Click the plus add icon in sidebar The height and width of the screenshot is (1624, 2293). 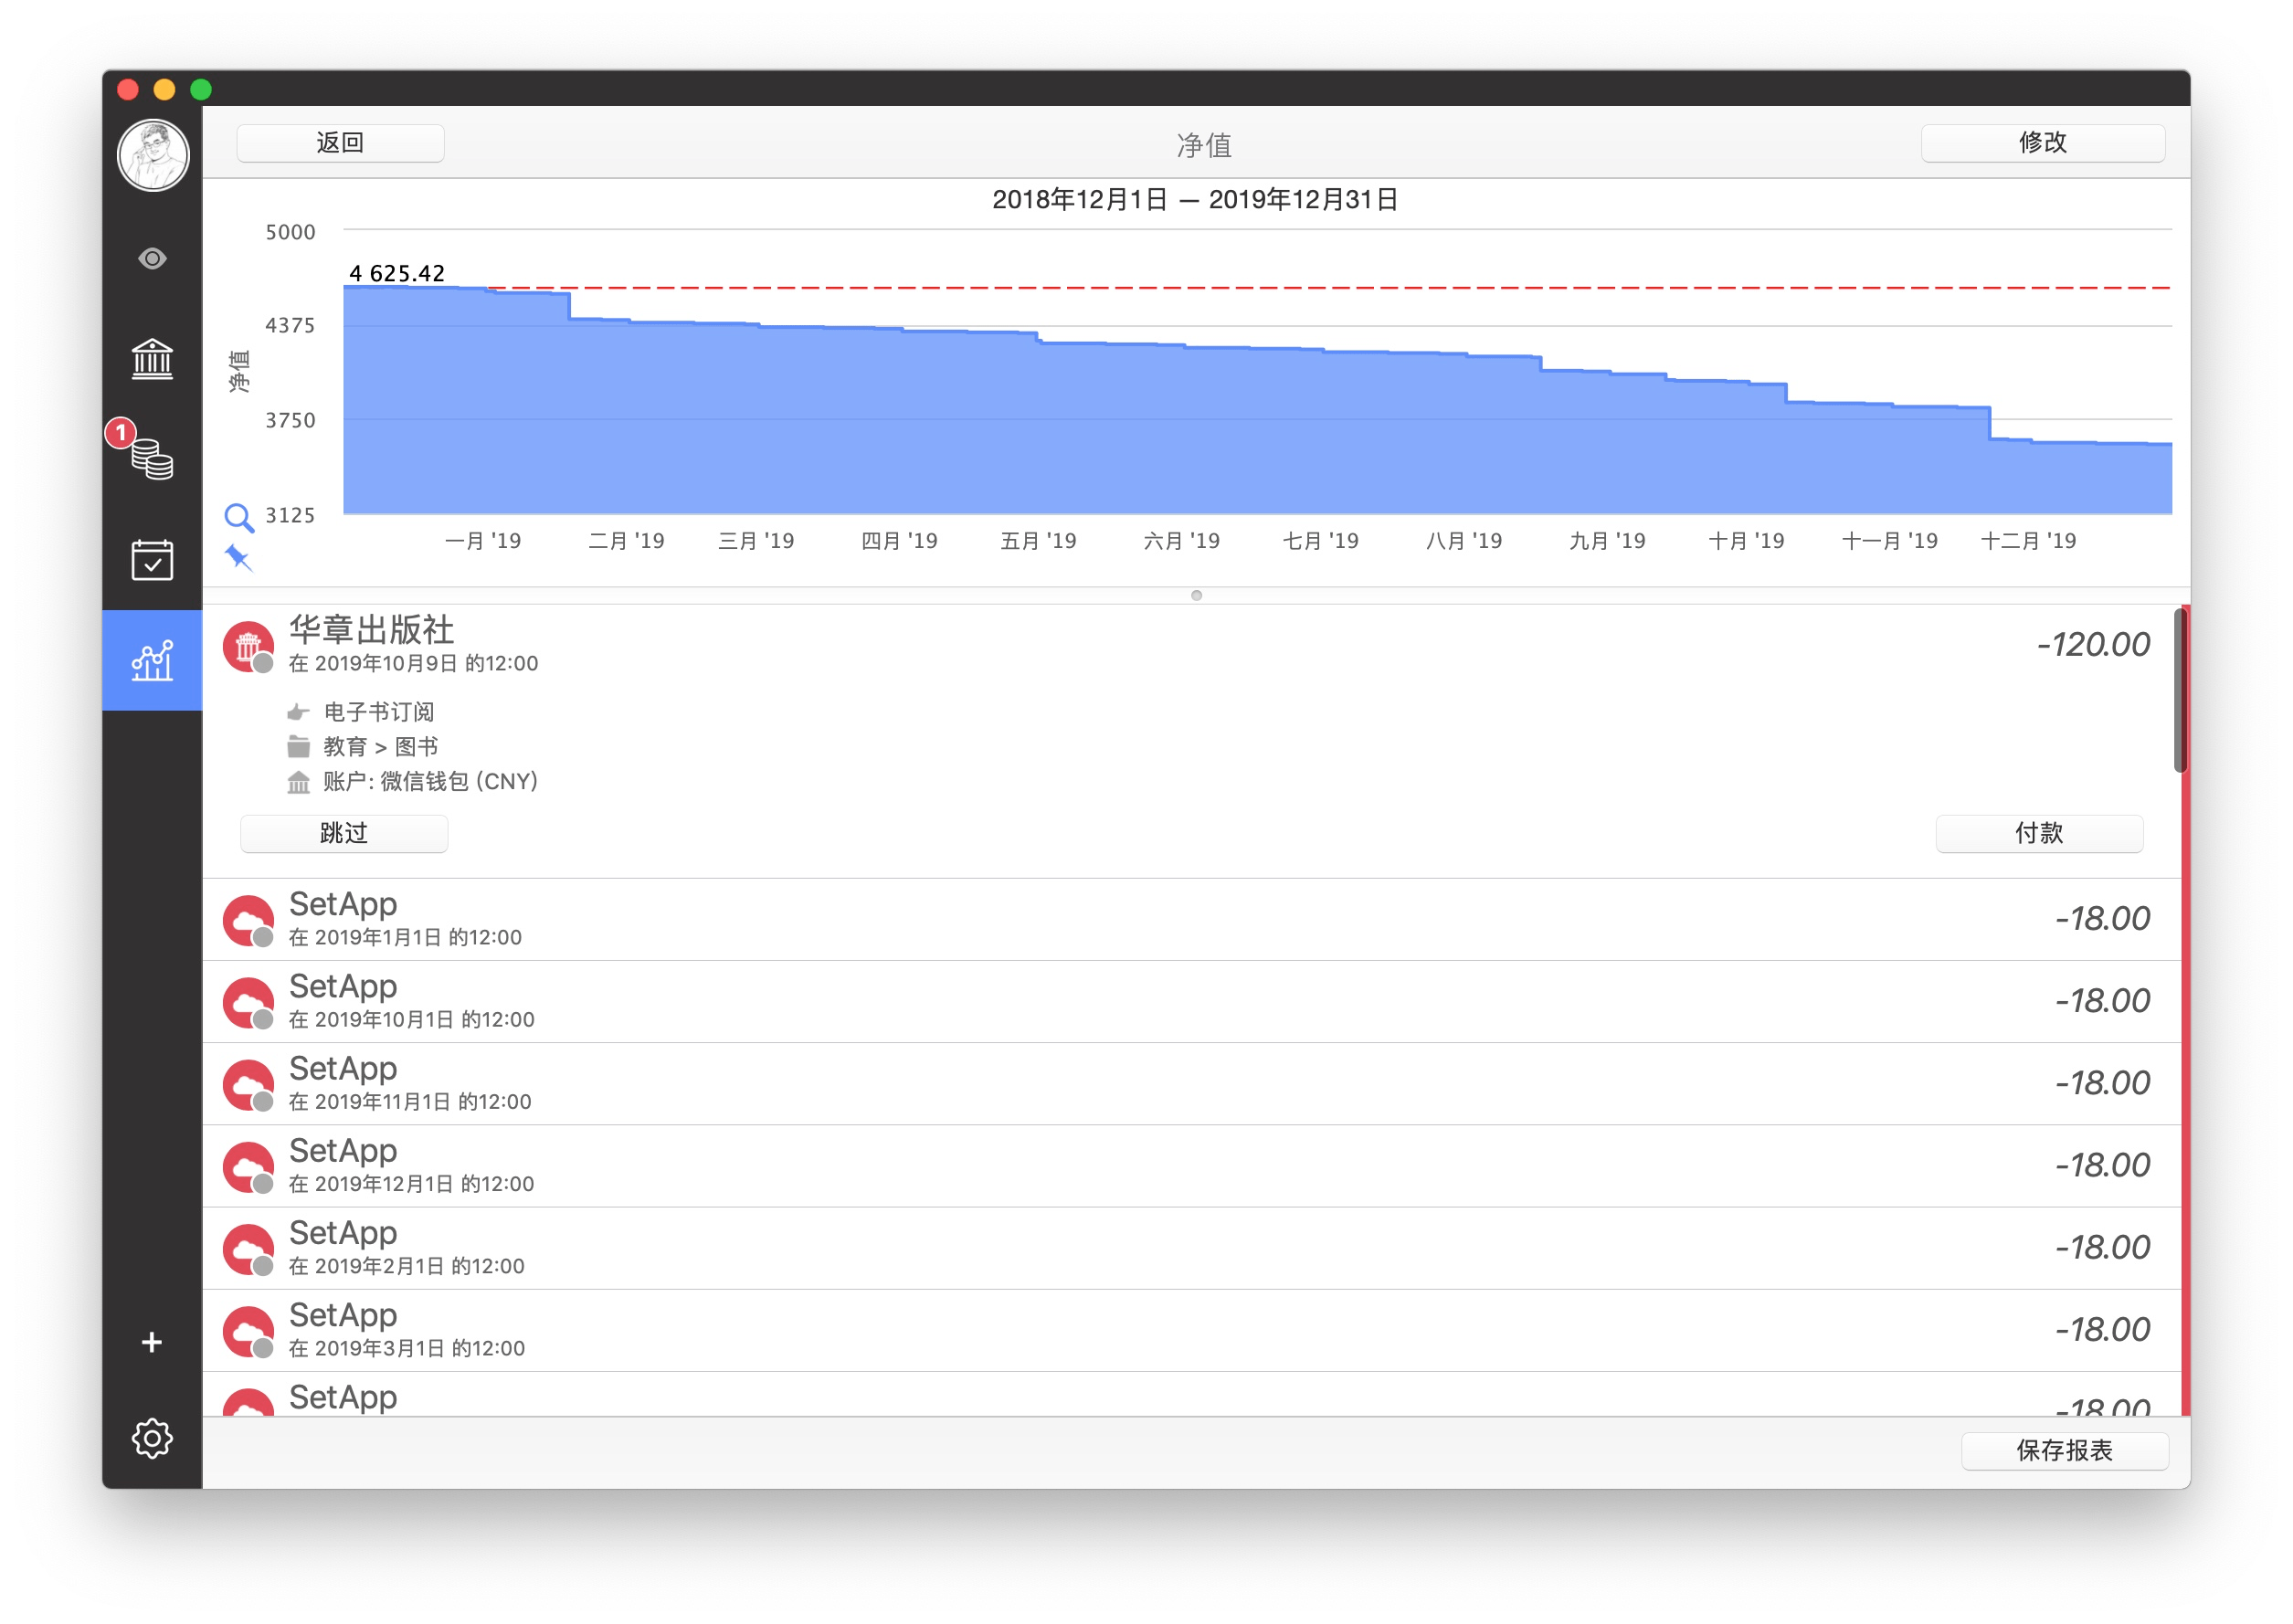click(152, 1342)
